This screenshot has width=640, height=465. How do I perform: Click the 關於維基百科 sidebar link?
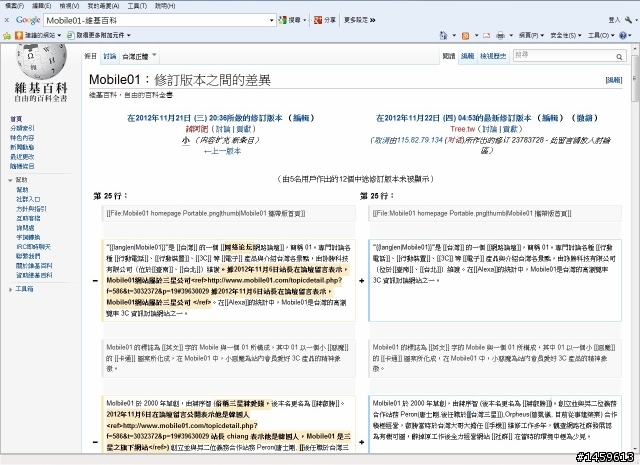[x=34, y=266]
